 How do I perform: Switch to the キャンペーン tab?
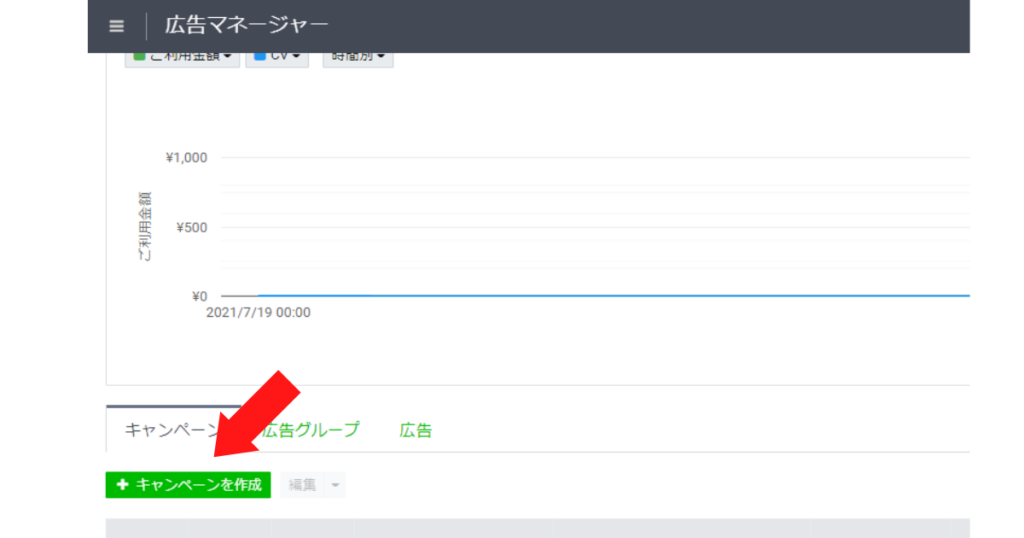pos(174,430)
